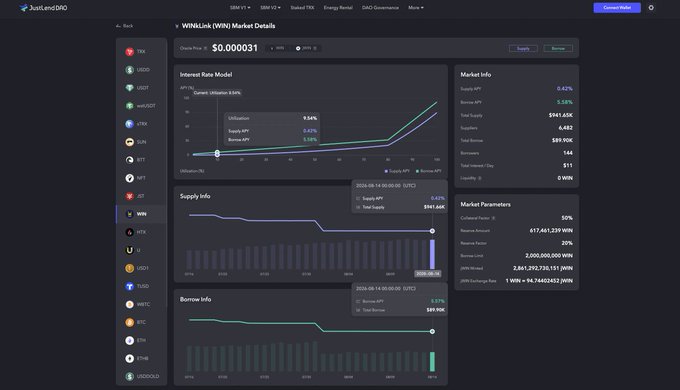
Task: Click the utilization marker on rate curve
Action: [217, 153]
